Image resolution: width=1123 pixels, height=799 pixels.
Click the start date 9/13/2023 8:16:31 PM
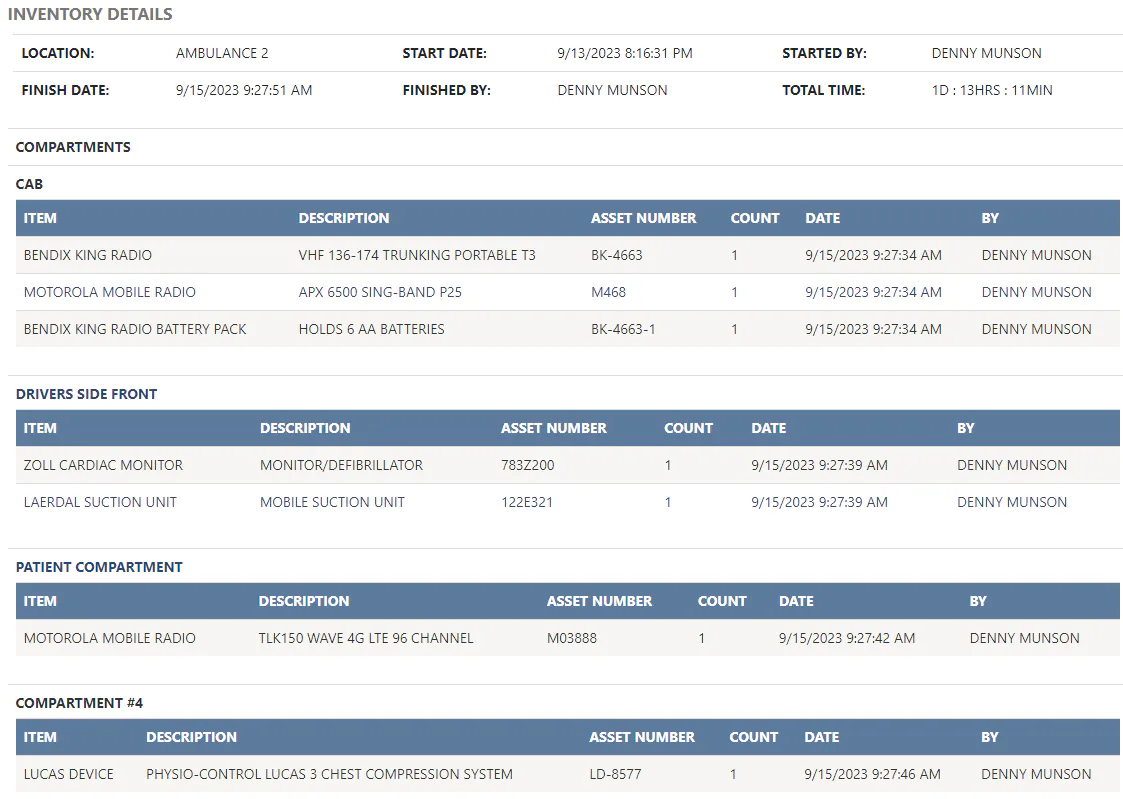click(x=625, y=53)
